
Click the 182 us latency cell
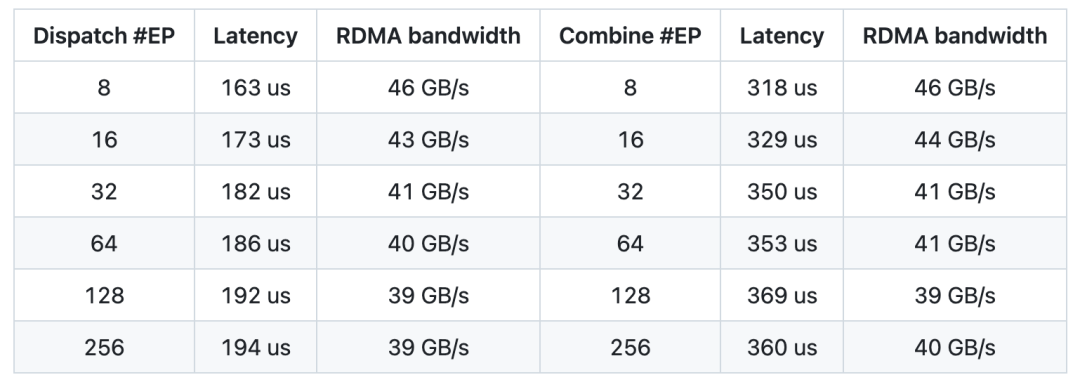pos(256,191)
